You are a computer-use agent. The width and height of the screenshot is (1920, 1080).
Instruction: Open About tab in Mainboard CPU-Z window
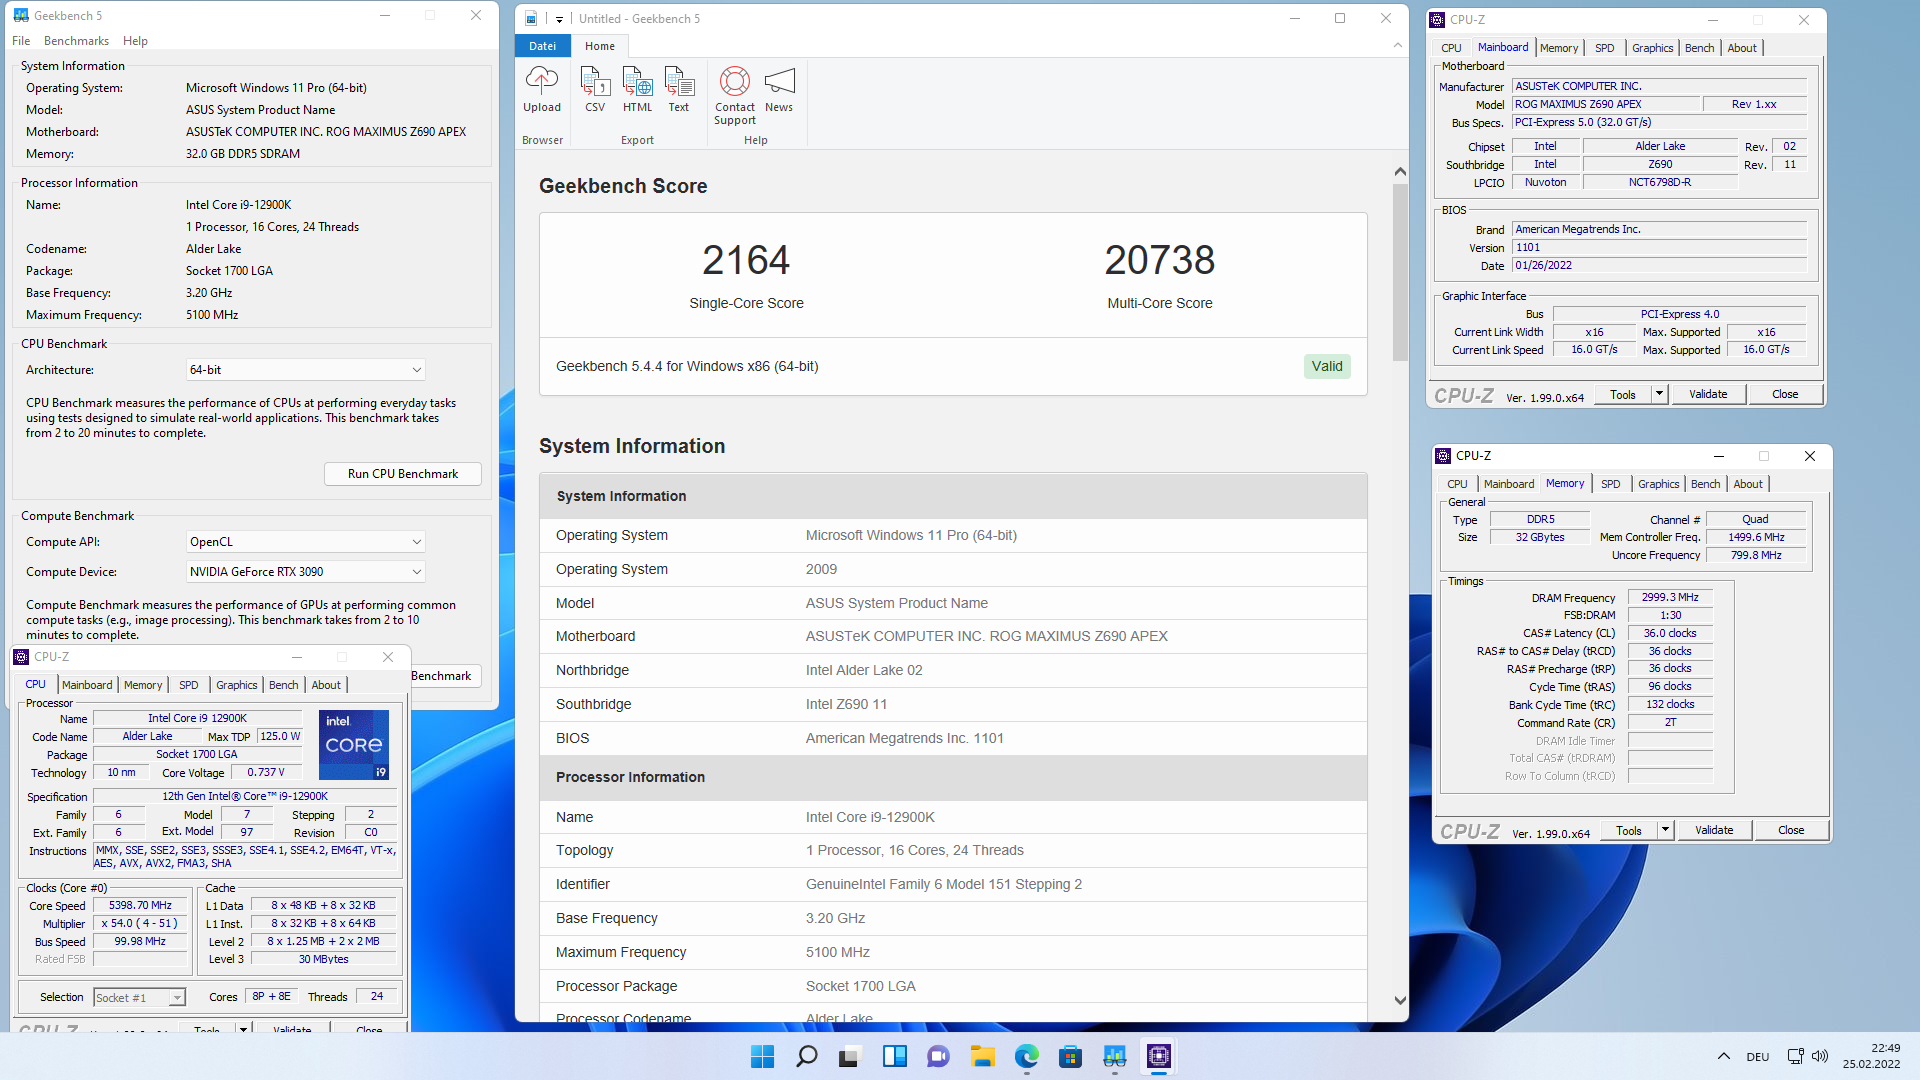pos(1741,48)
